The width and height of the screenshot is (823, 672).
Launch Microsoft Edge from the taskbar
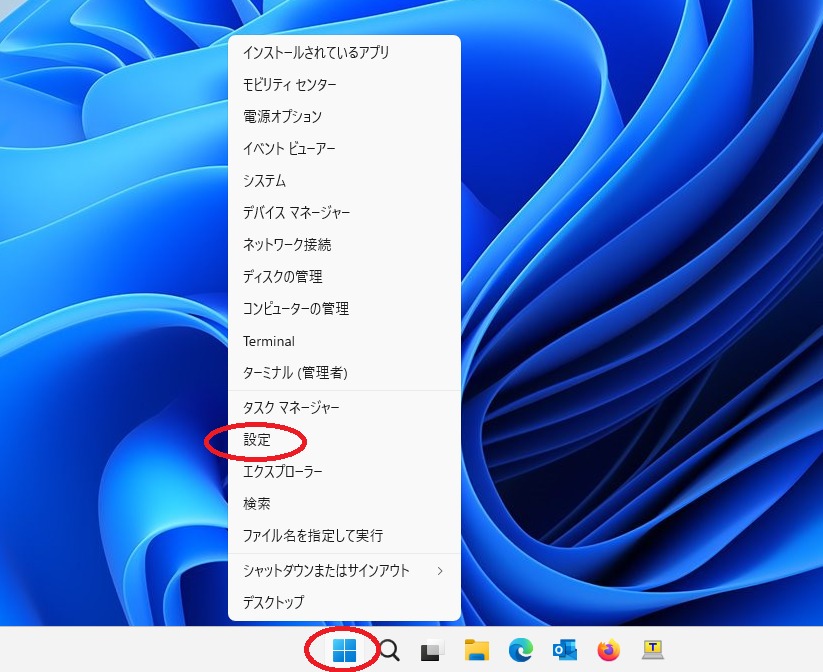[x=521, y=650]
